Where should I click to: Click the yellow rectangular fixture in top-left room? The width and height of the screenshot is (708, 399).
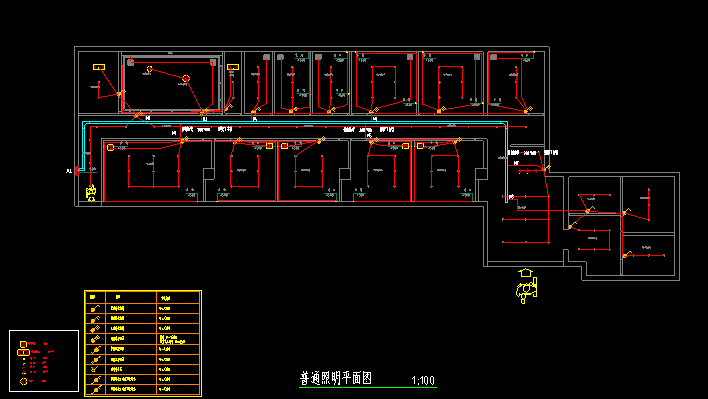pyautogui.click(x=99, y=67)
